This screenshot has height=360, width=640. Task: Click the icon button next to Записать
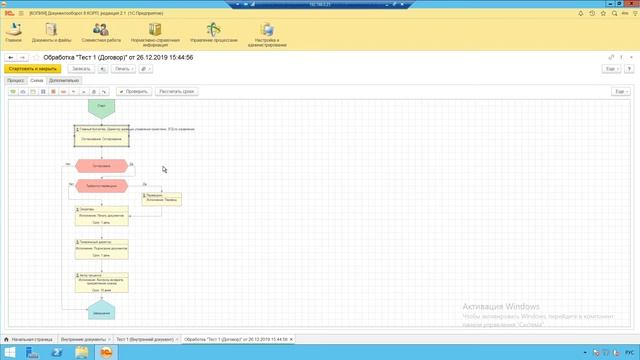(x=102, y=69)
